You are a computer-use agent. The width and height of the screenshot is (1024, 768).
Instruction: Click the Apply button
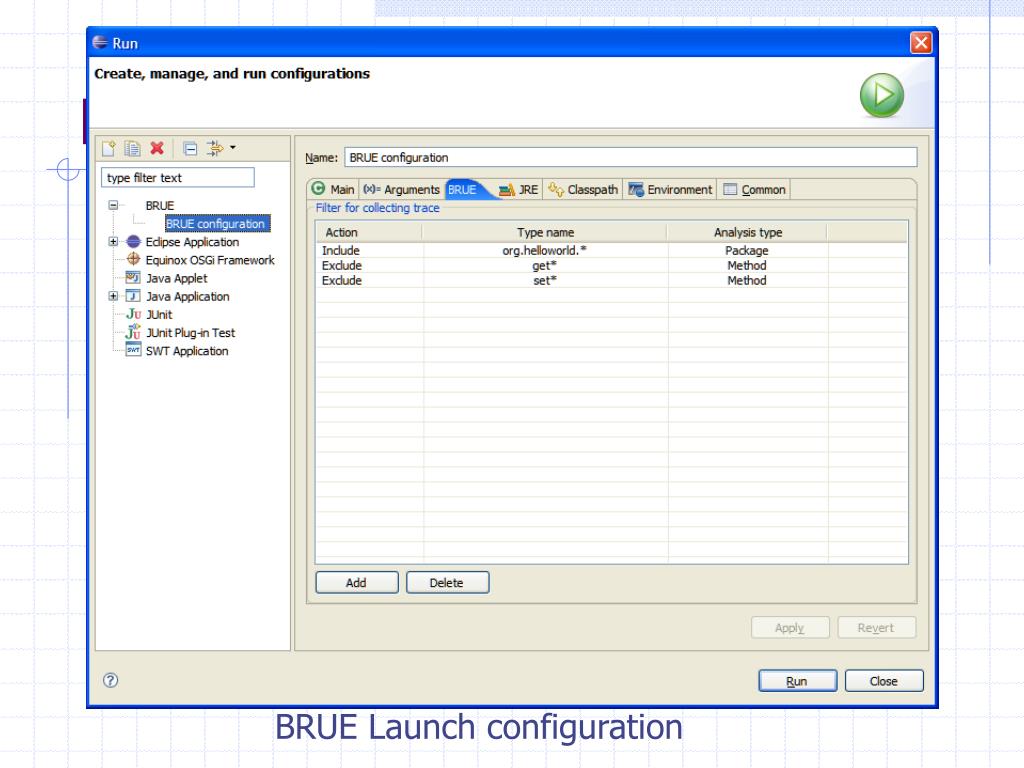tap(790, 628)
